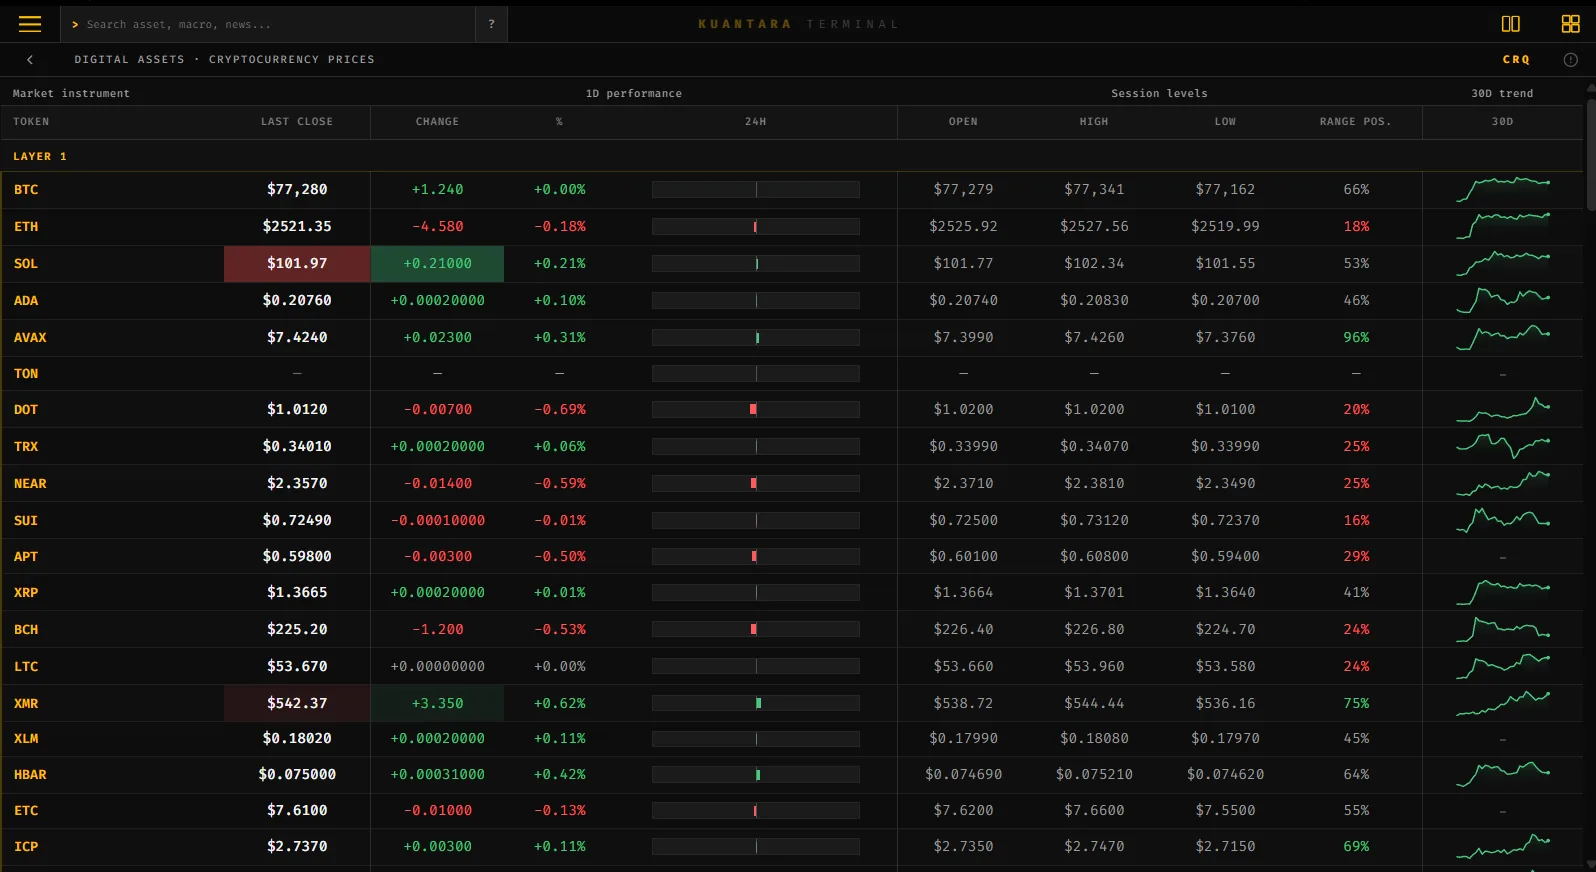Click the back arrow in breadcrumb bar

(30, 60)
